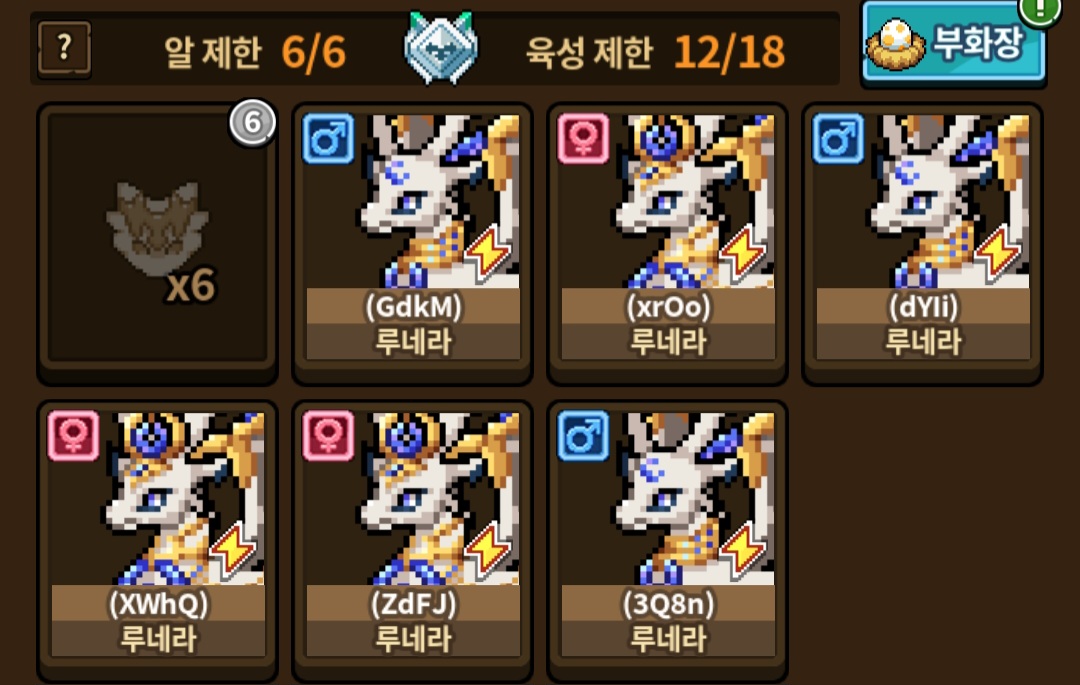Click lightning bolt icon on 3Q8n card

click(742, 549)
